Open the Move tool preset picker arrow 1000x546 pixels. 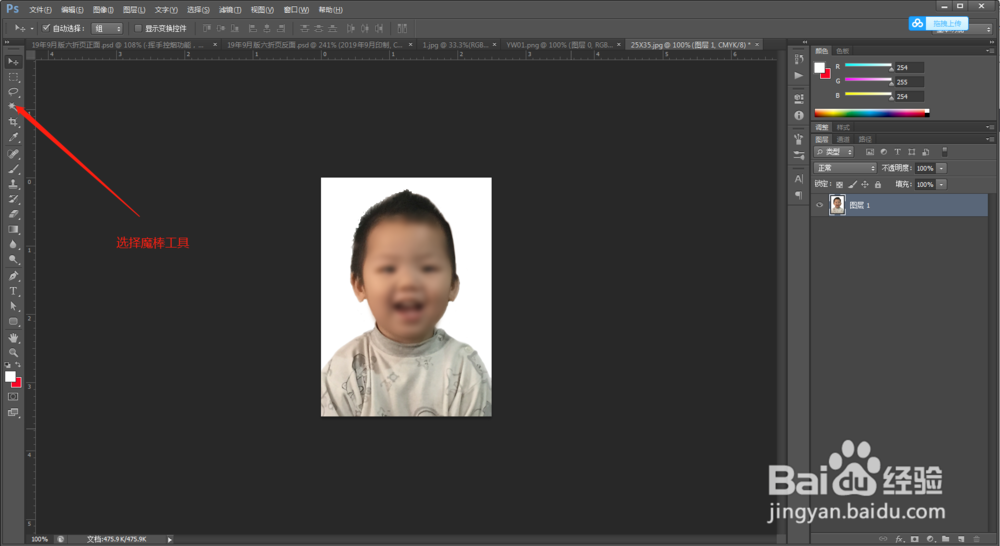[32, 28]
